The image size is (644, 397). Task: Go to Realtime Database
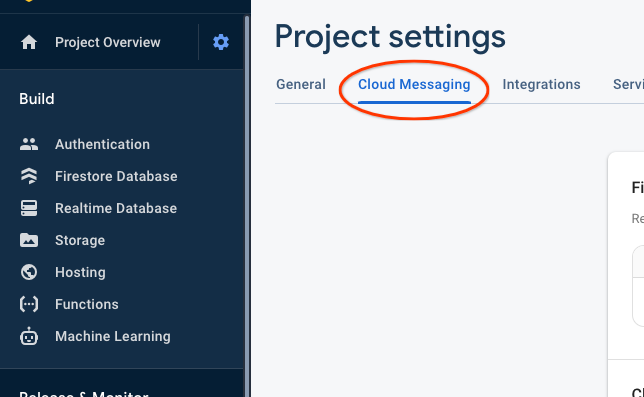(116, 208)
